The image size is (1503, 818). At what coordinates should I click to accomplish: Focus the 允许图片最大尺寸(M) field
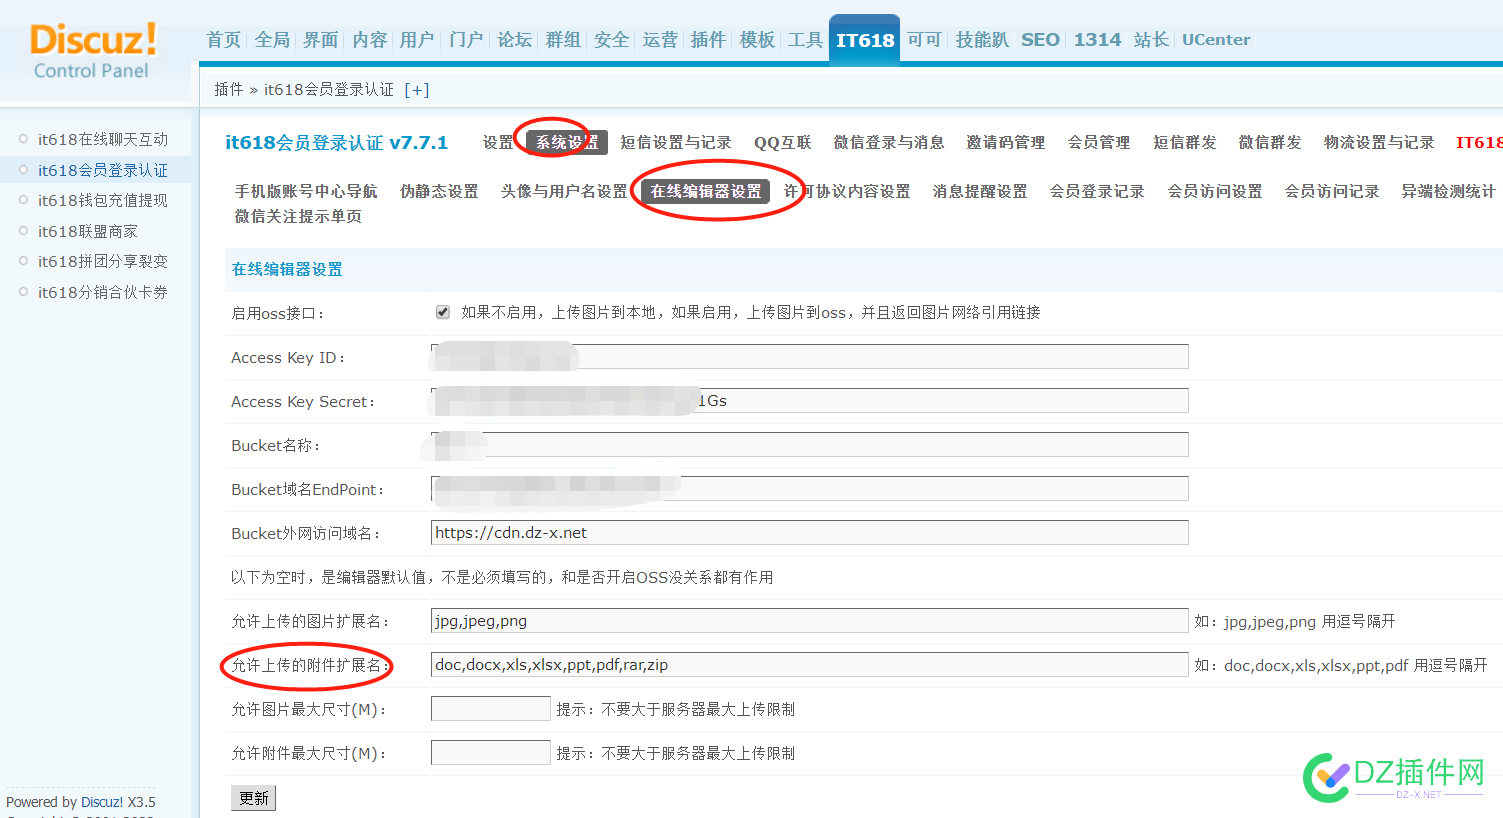(x=491, y=709)
